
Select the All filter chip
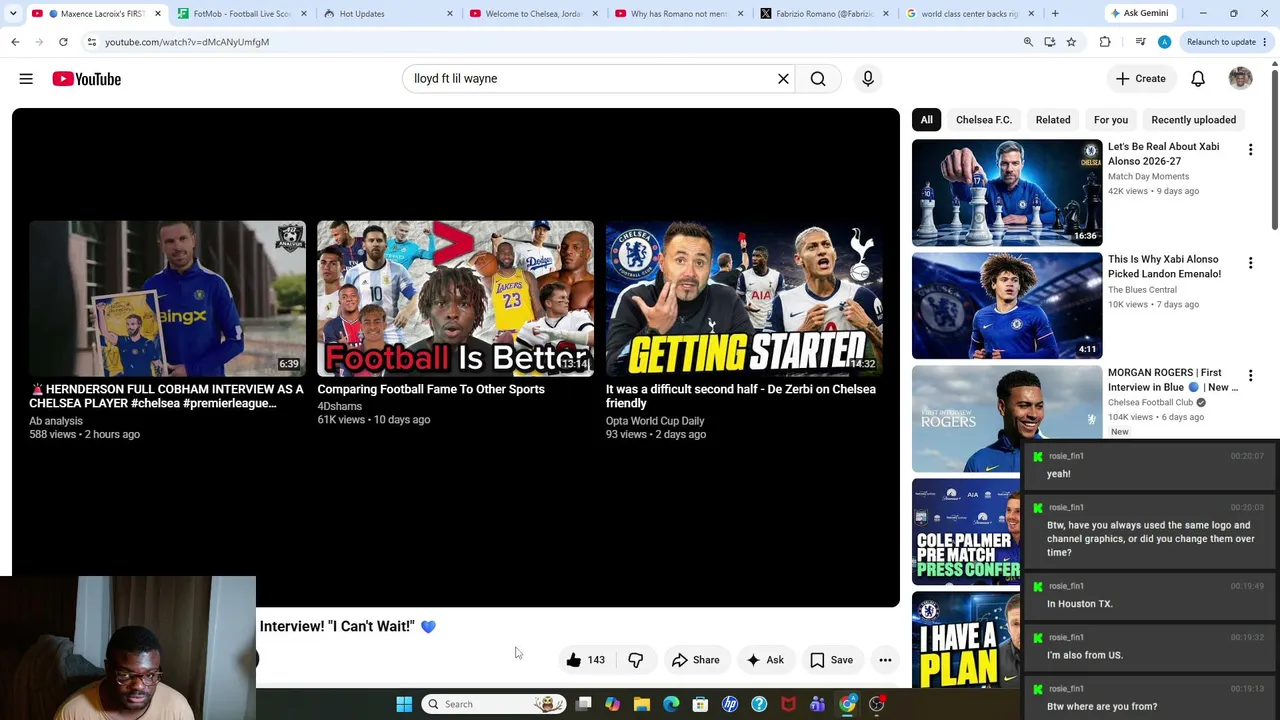pyautogui.click(x=927, y=120)
